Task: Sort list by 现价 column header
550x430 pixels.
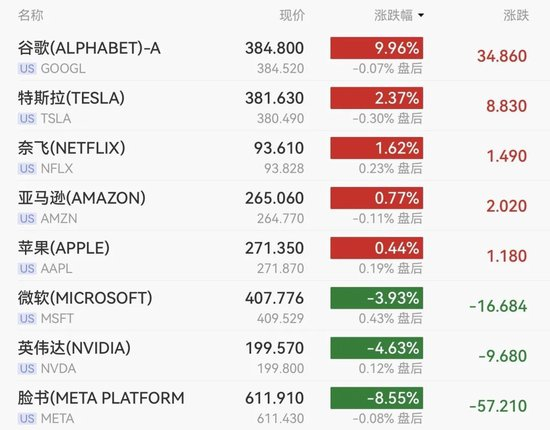Action: click(292, 15)
